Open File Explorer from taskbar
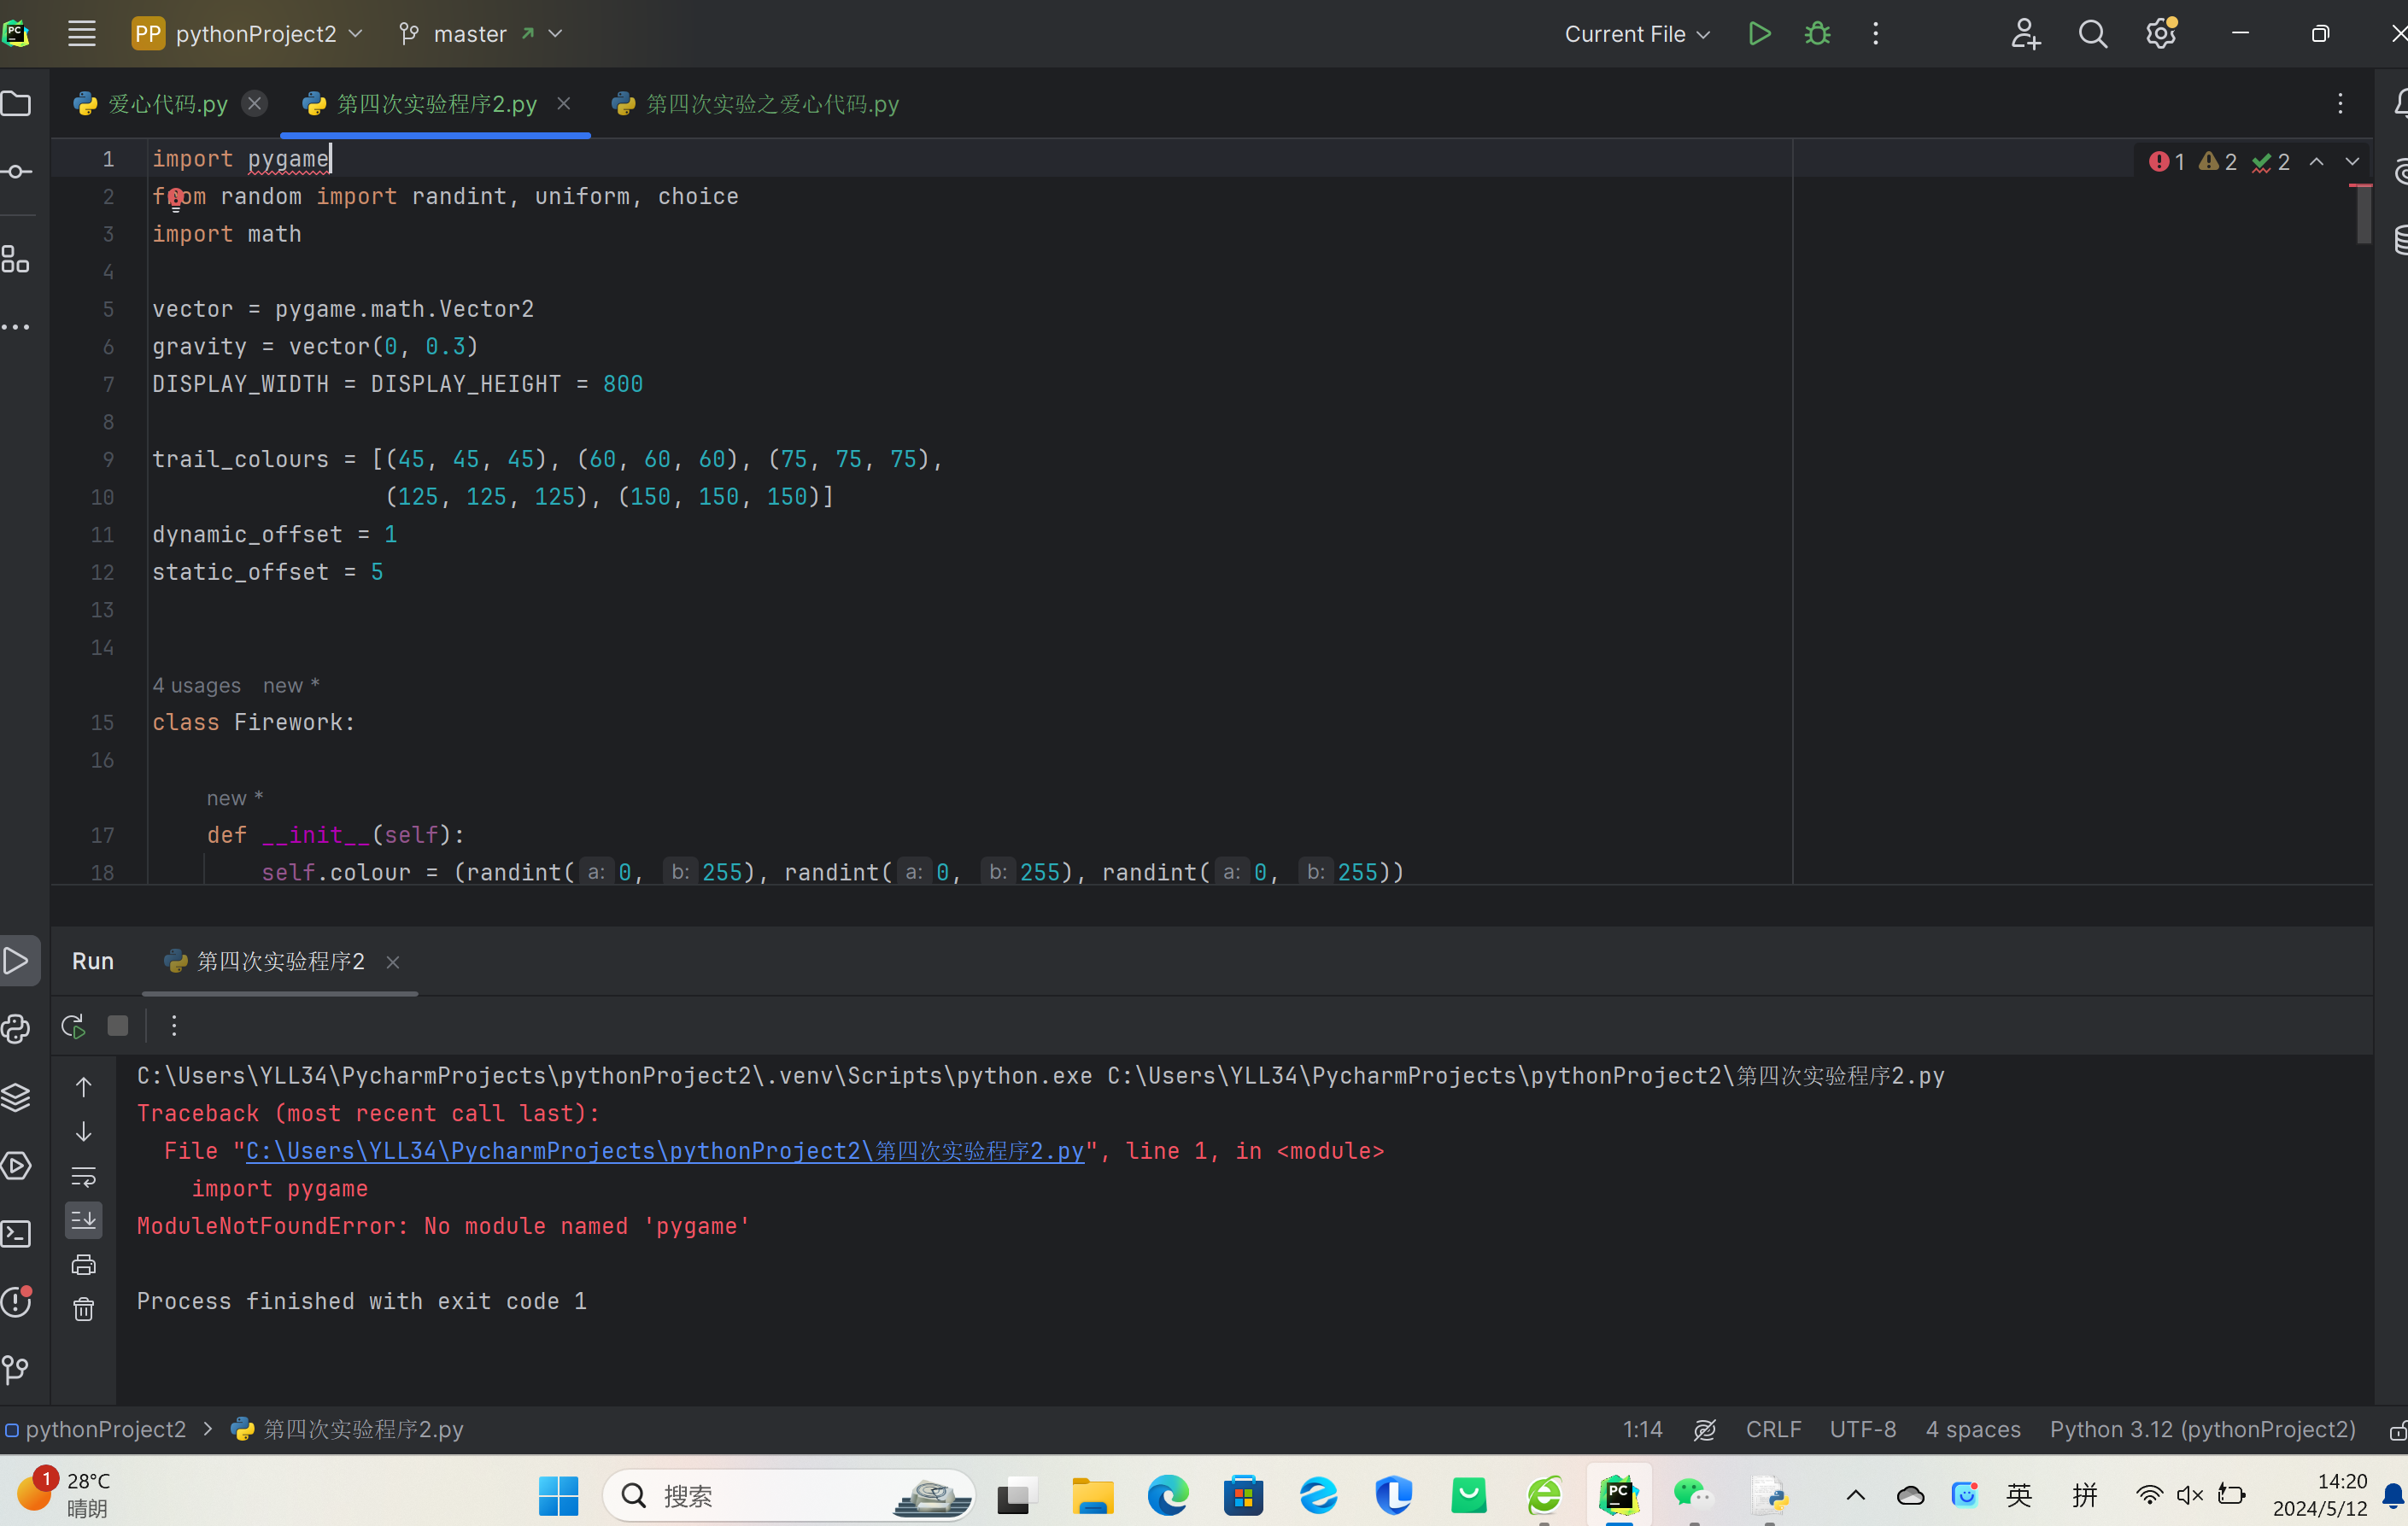Screen dimensions: 2408x1526 click(x=1093, y=1496)
